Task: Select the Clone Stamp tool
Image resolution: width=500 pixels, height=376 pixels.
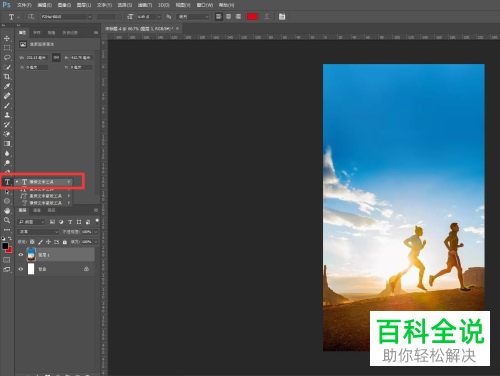Action: (7, 115)
